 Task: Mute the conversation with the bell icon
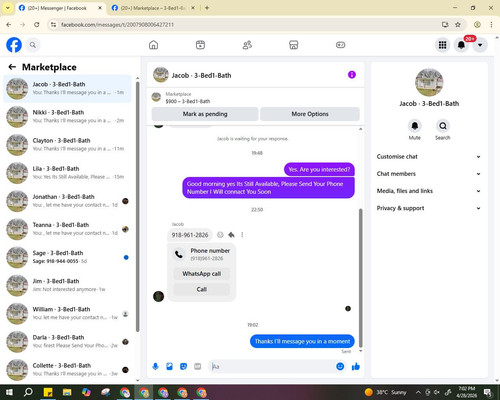click(x=415, y=126)
